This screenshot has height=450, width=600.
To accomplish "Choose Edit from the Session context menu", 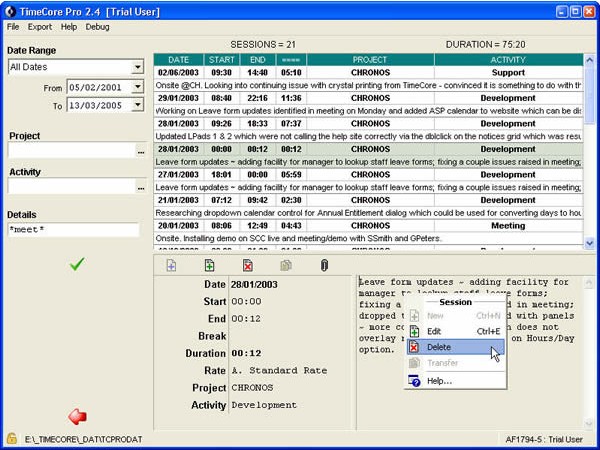I will point(456,331).
